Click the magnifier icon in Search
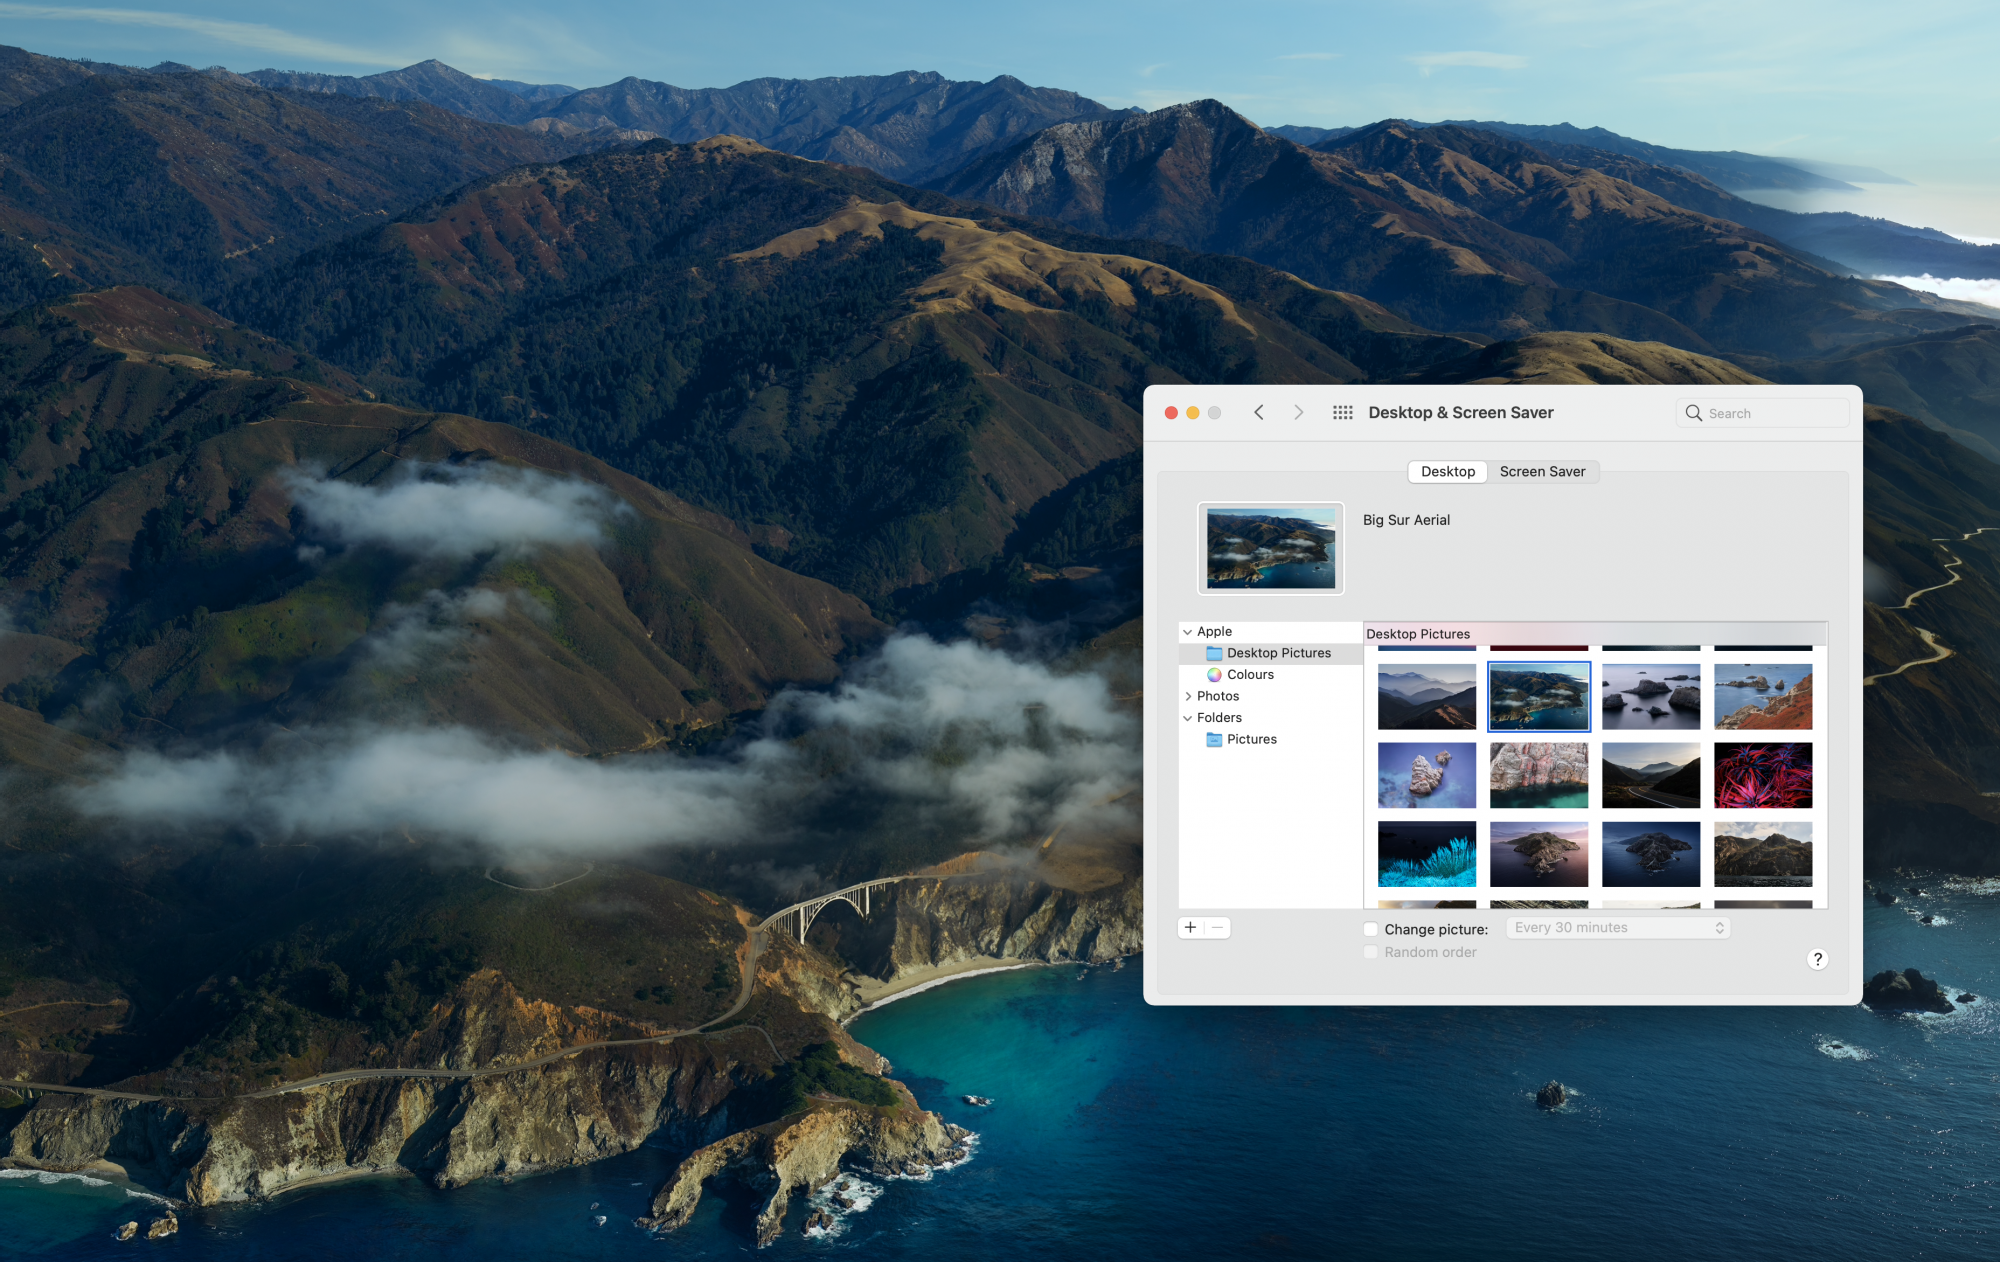 (1693, 413)
